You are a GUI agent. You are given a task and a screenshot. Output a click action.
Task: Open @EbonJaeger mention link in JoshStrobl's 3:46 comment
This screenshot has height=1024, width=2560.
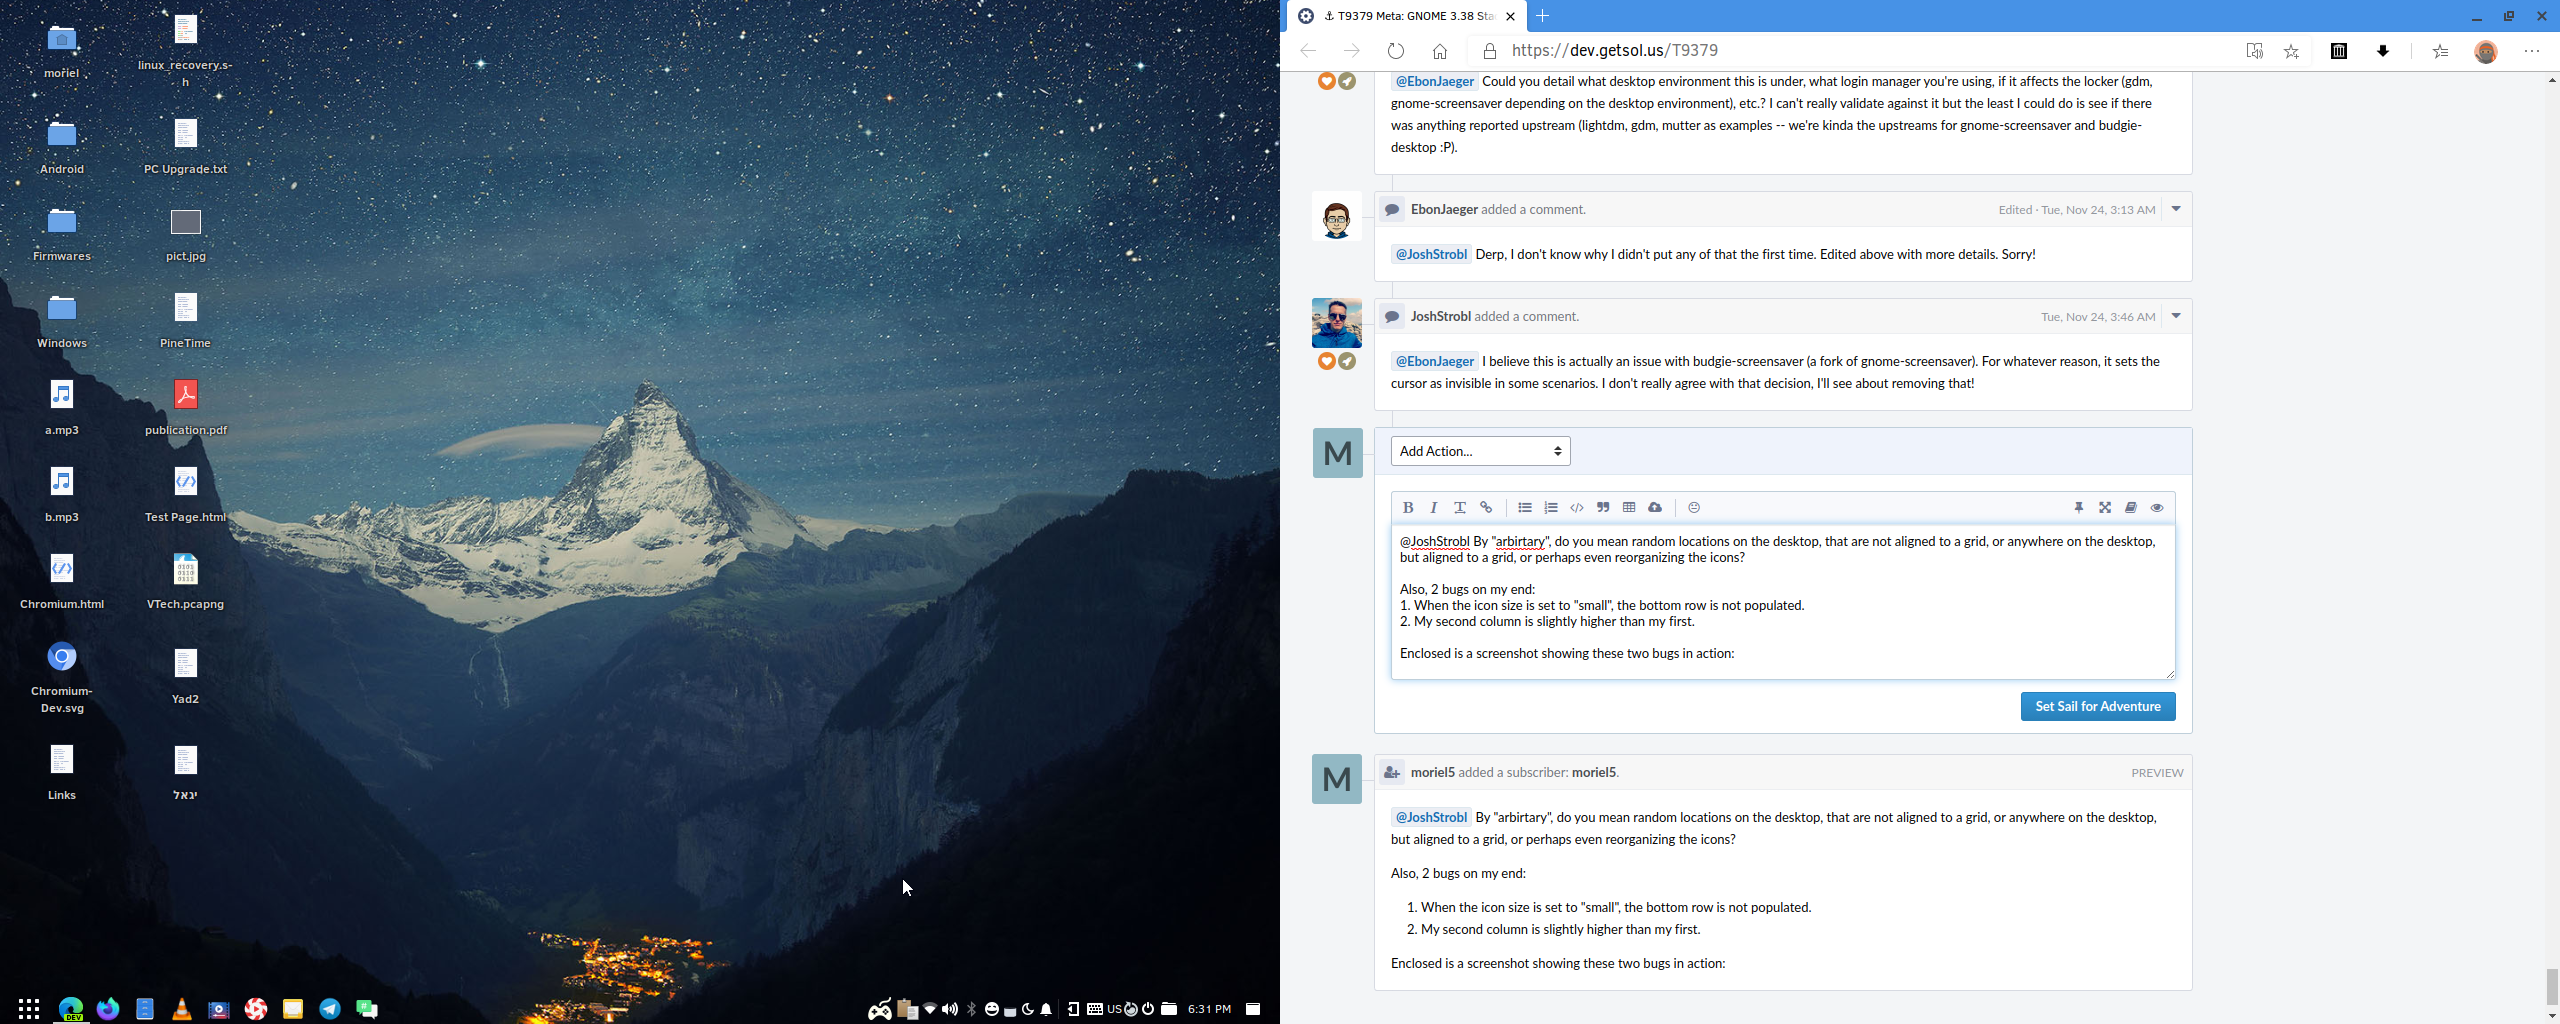(1435, 361)
